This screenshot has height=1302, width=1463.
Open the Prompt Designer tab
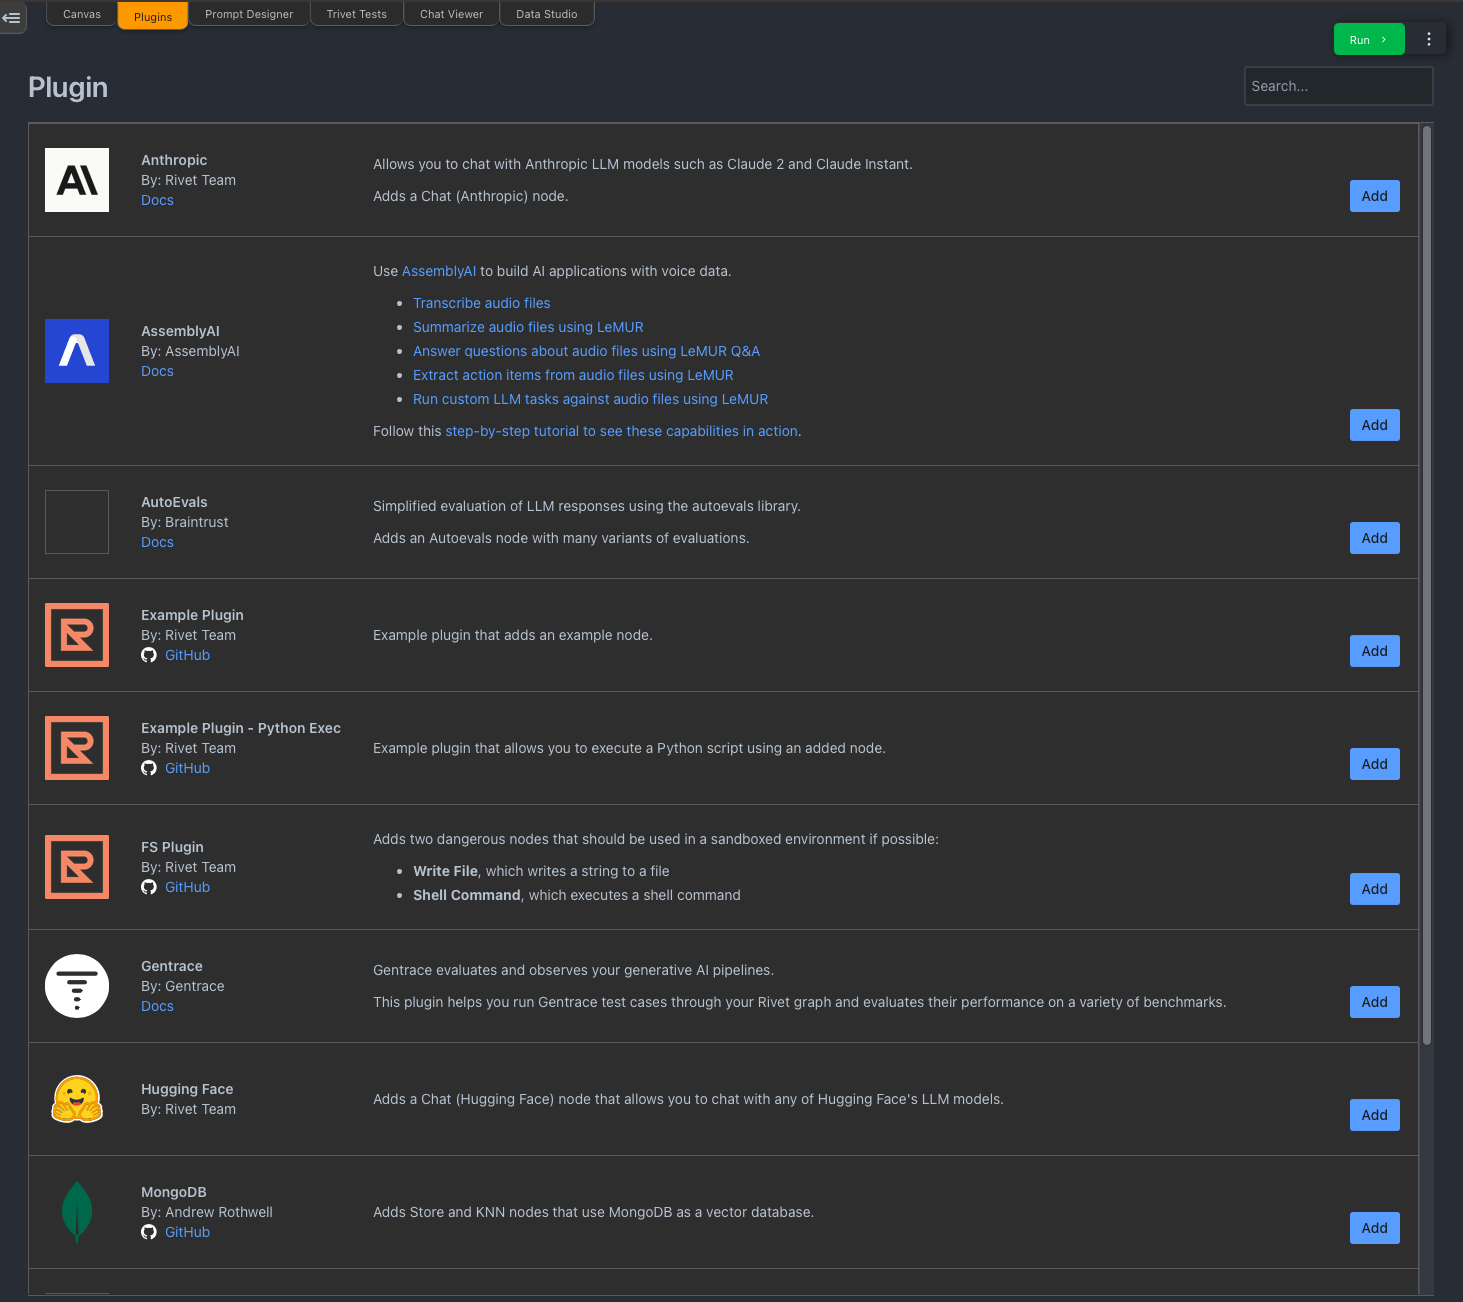pyautogui.click(x=249, y=14)
